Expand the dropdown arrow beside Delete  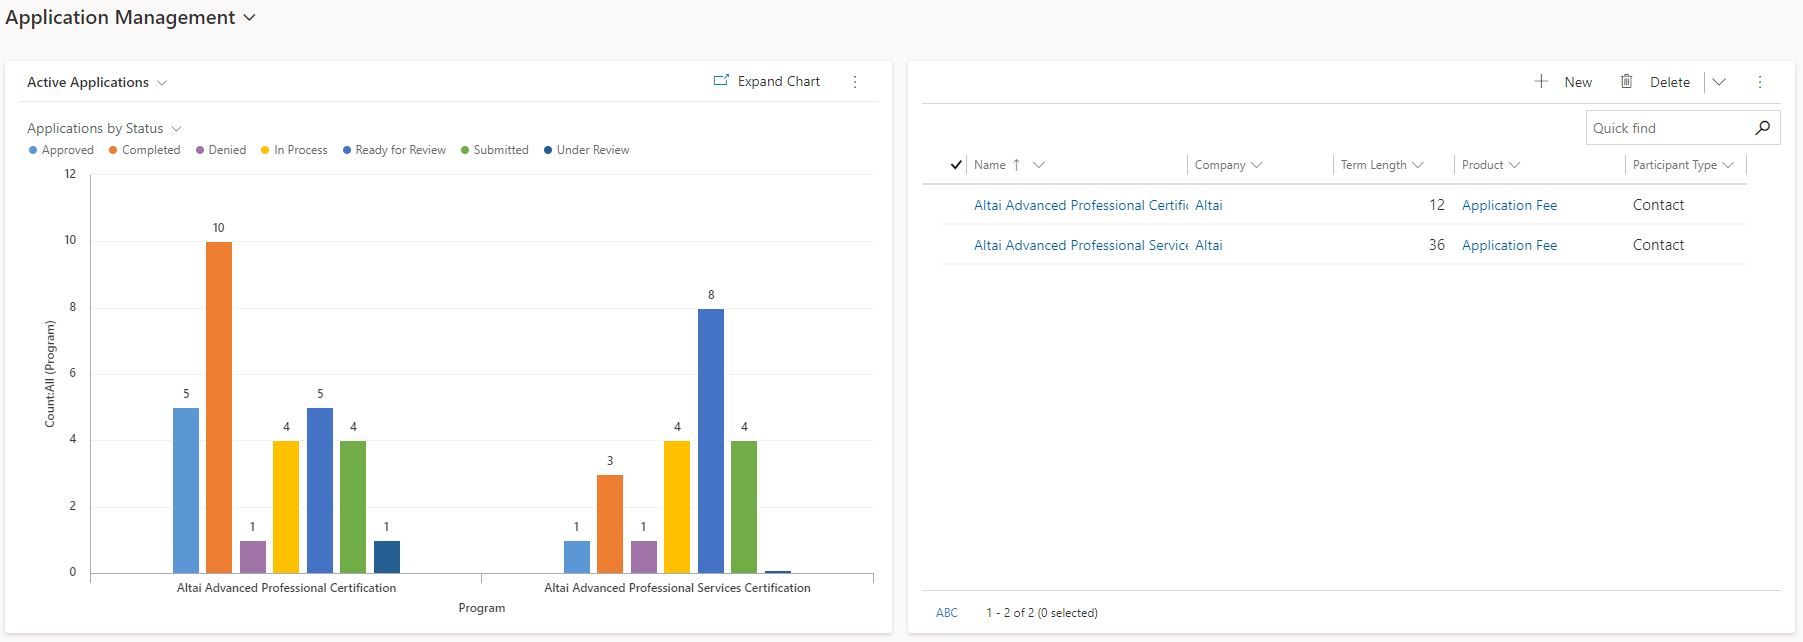point(1719,82)
